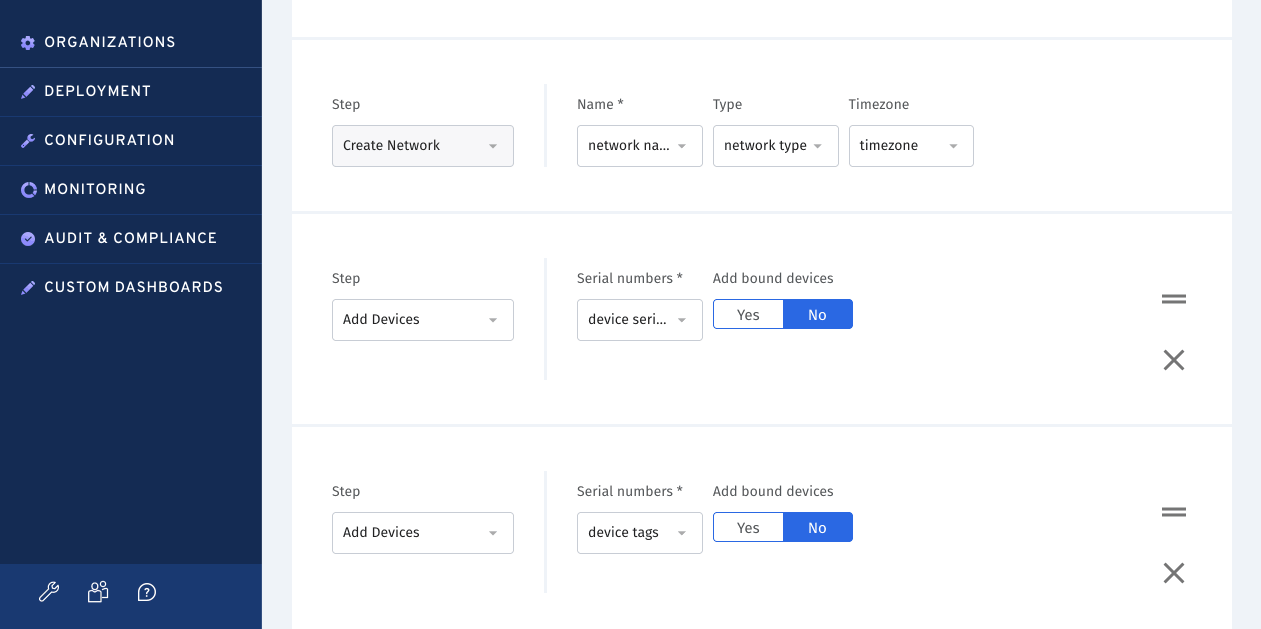This screenshot has width=1261, height=629.
Task: Click the checkmark icon beside AUDIT & COMPLIANCE
Action: coord(28,238)
